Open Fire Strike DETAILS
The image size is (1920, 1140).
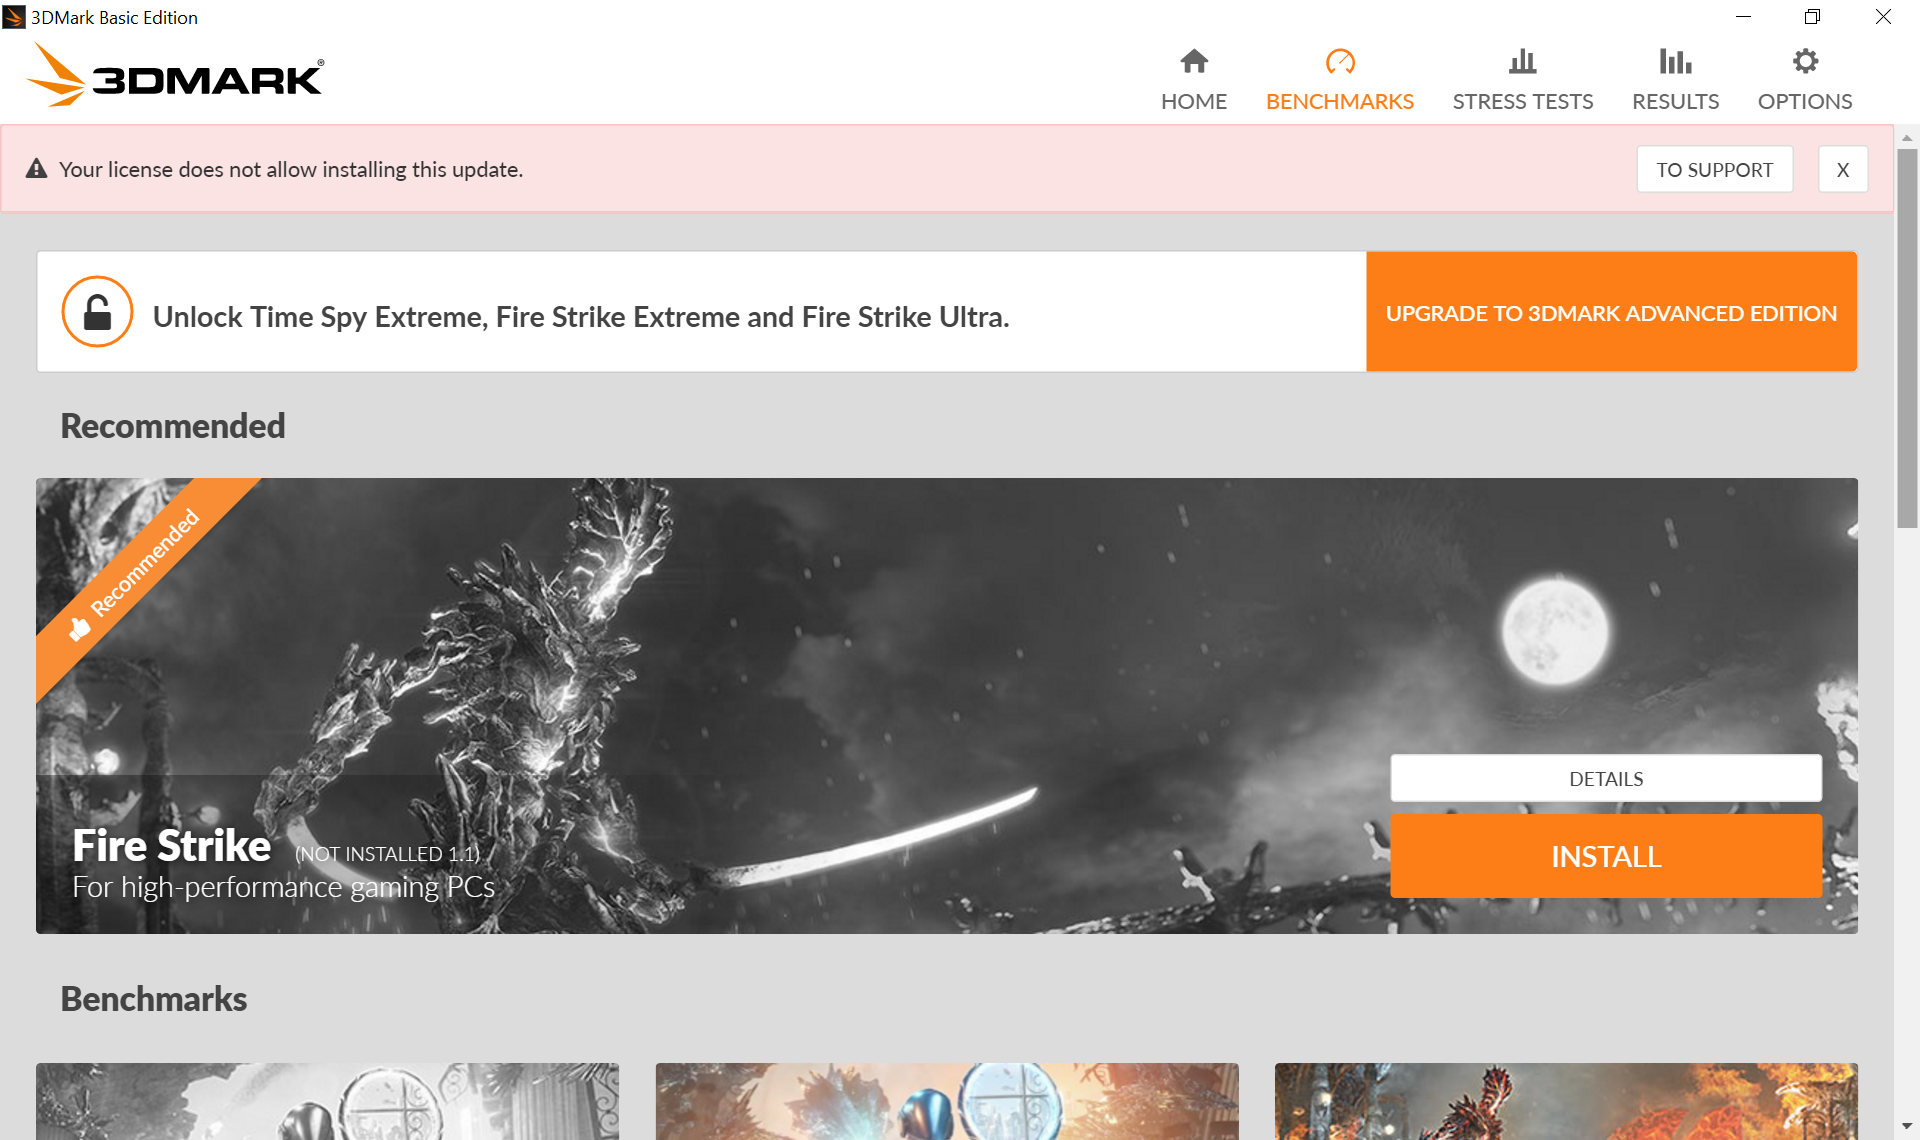[1605, 778]
